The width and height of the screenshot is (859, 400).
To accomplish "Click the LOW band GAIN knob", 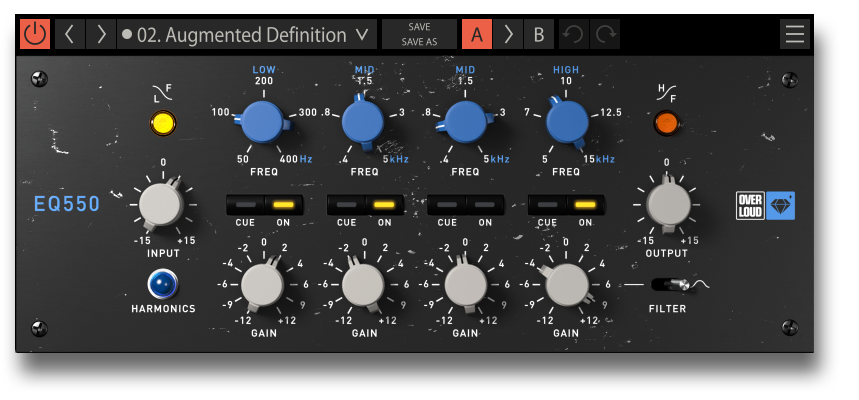I will click(x=262, y=285).
